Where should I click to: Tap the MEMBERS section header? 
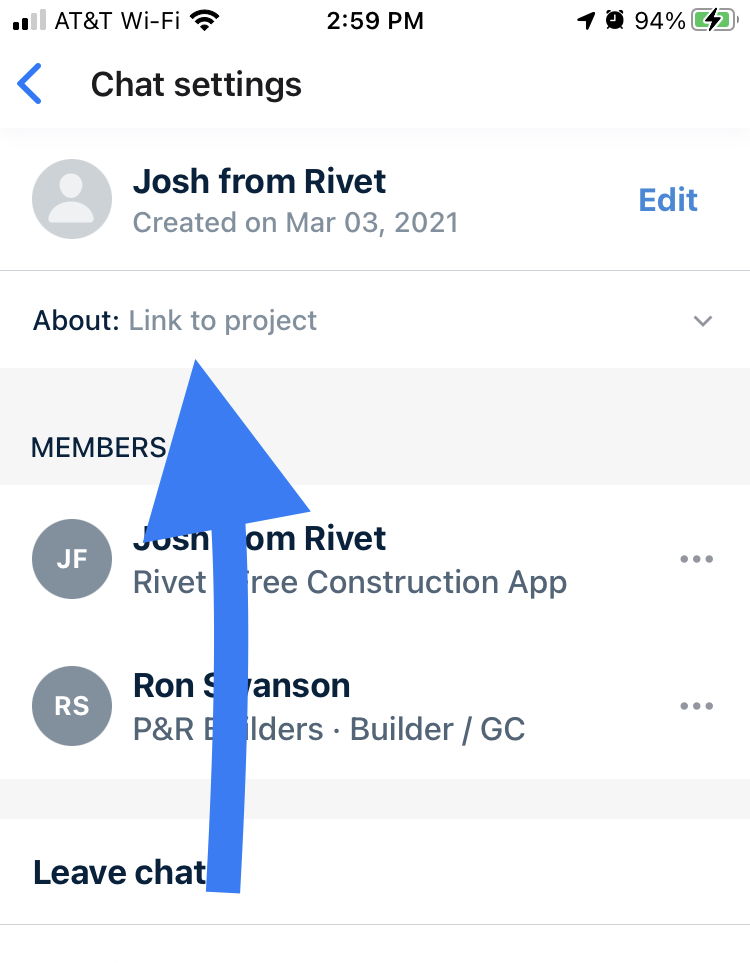coord(98,447)
